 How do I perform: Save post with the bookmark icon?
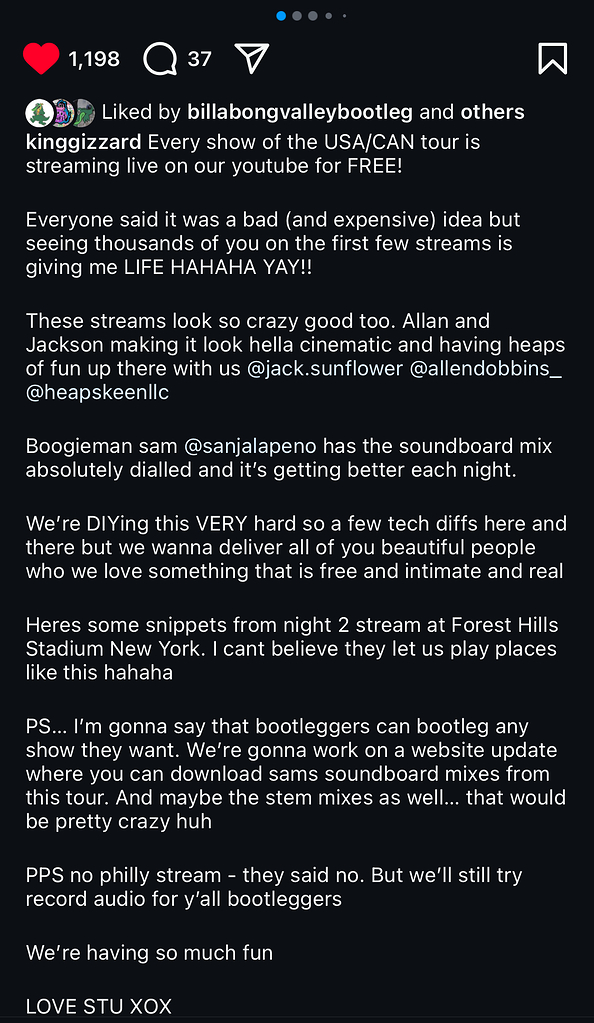coord(552,59)
